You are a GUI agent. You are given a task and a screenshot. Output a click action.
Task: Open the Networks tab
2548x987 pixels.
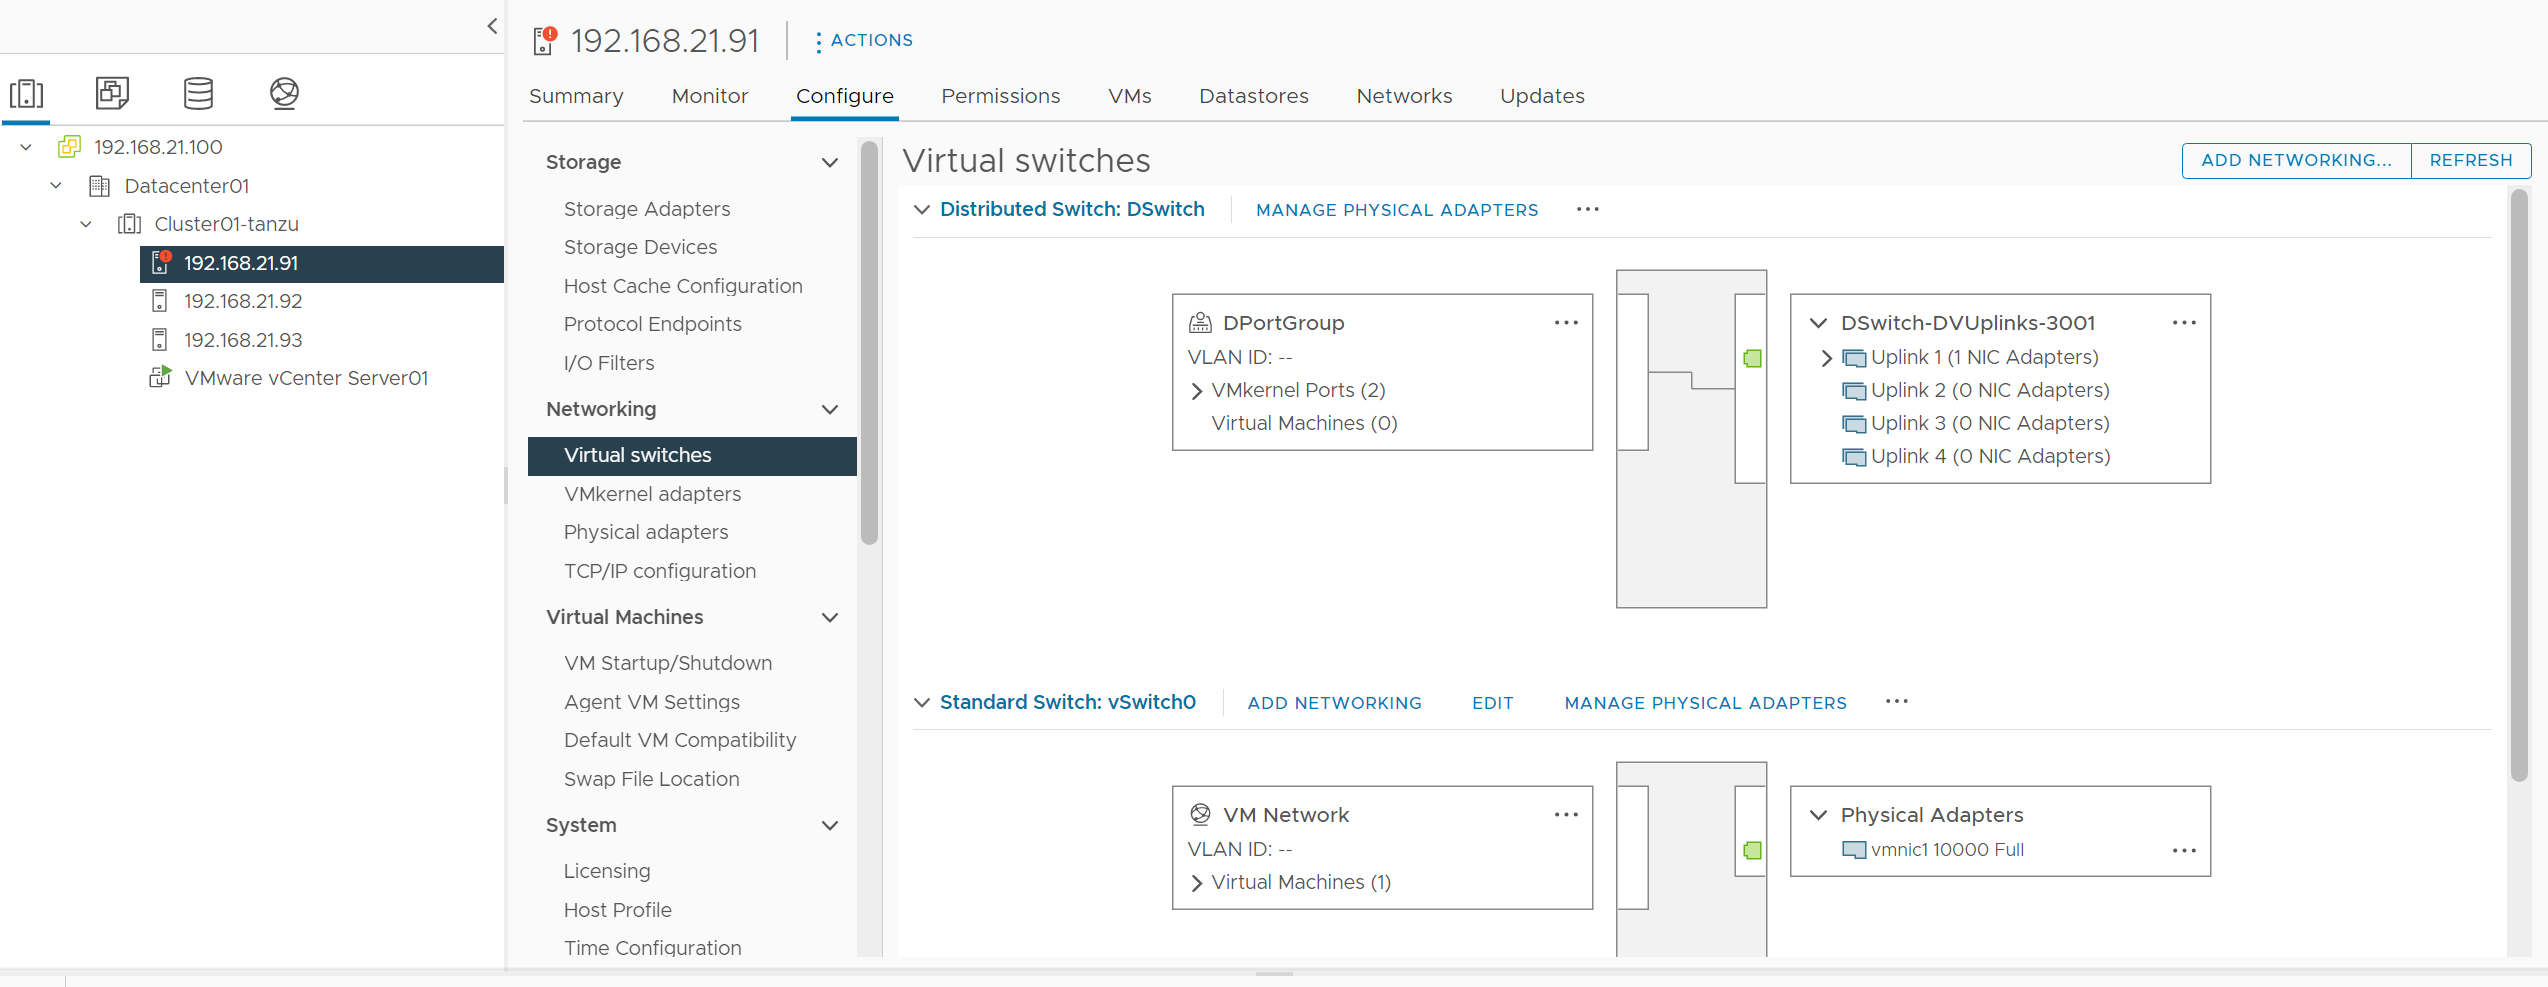1404,96
